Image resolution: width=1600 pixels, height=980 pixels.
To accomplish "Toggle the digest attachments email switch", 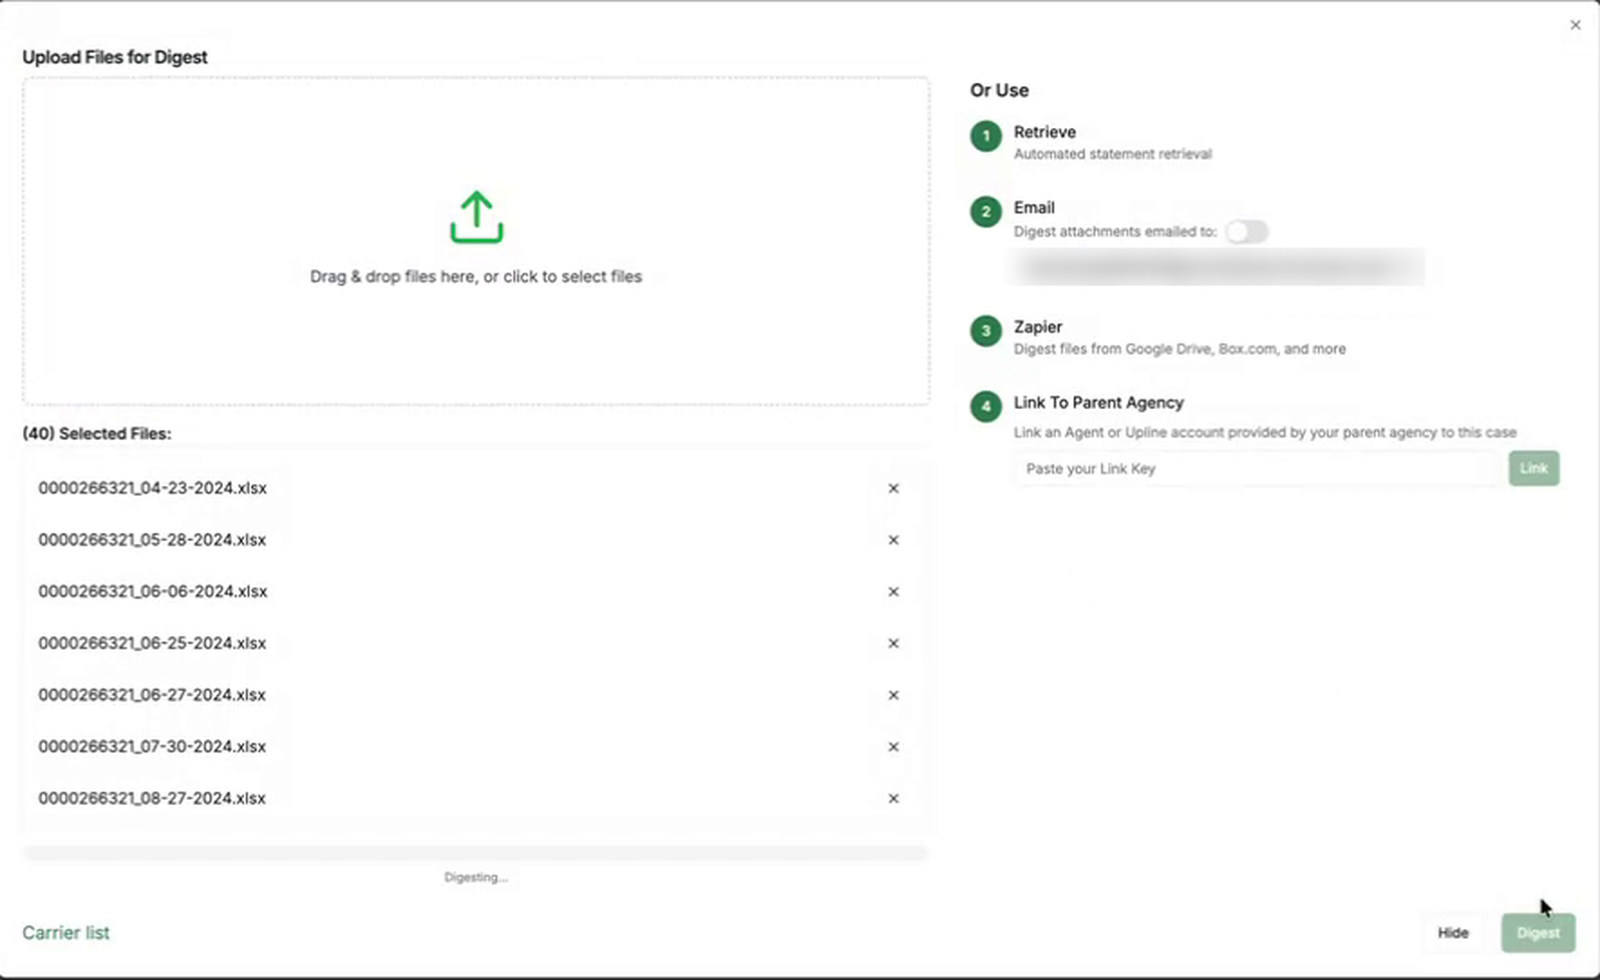I will tap(1247, 232).
